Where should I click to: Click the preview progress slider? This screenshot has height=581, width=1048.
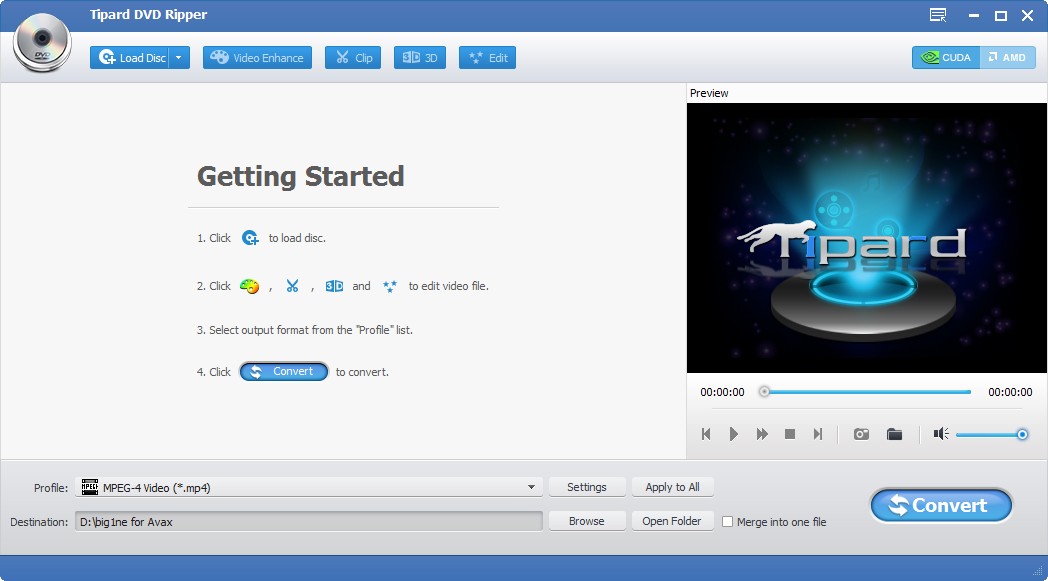(x=865, y=392)
